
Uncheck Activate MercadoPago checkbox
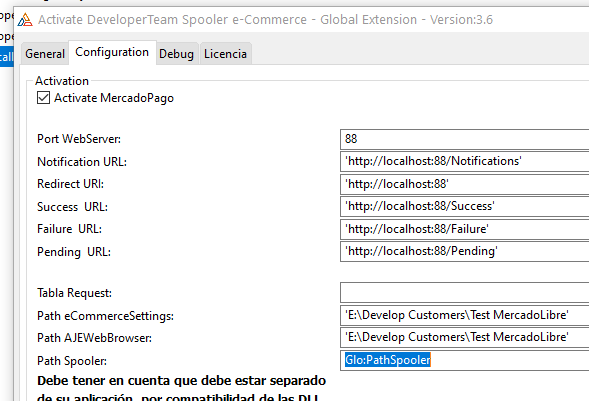pos(44,98)
